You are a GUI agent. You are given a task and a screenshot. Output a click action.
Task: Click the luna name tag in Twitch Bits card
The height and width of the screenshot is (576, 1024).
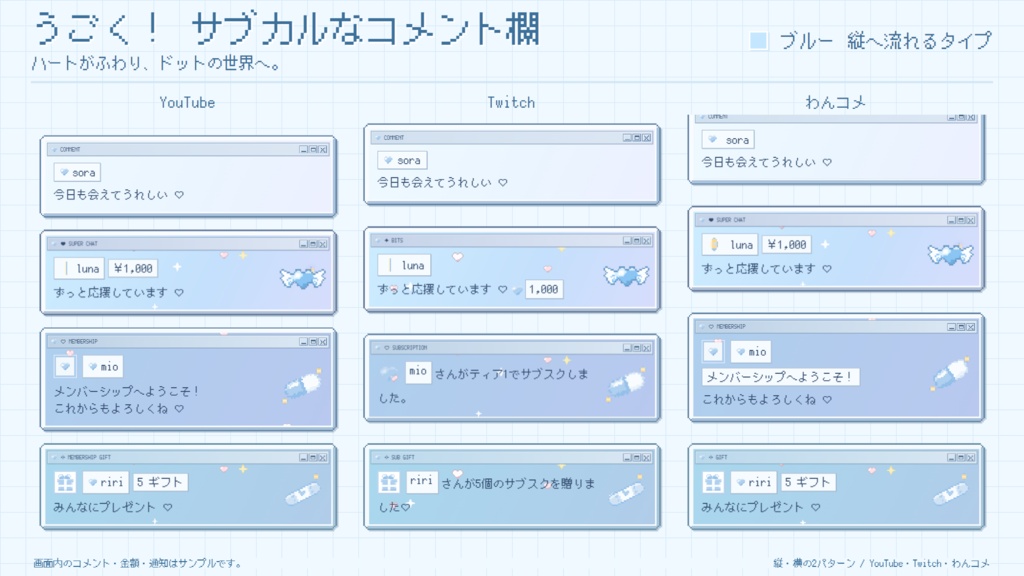404,265
